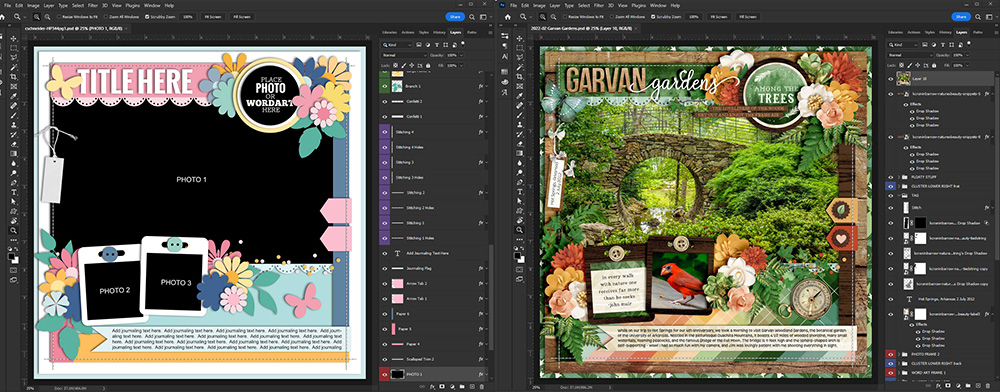Switch to the History tab in left window
Viewport: 1000px width, 392px height.
(x=439, y=33)
